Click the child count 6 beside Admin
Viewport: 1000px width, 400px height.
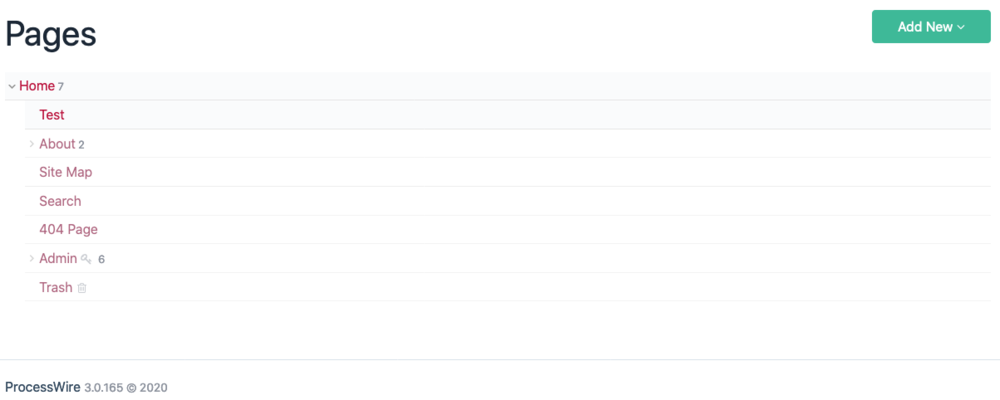click(101, 260)
